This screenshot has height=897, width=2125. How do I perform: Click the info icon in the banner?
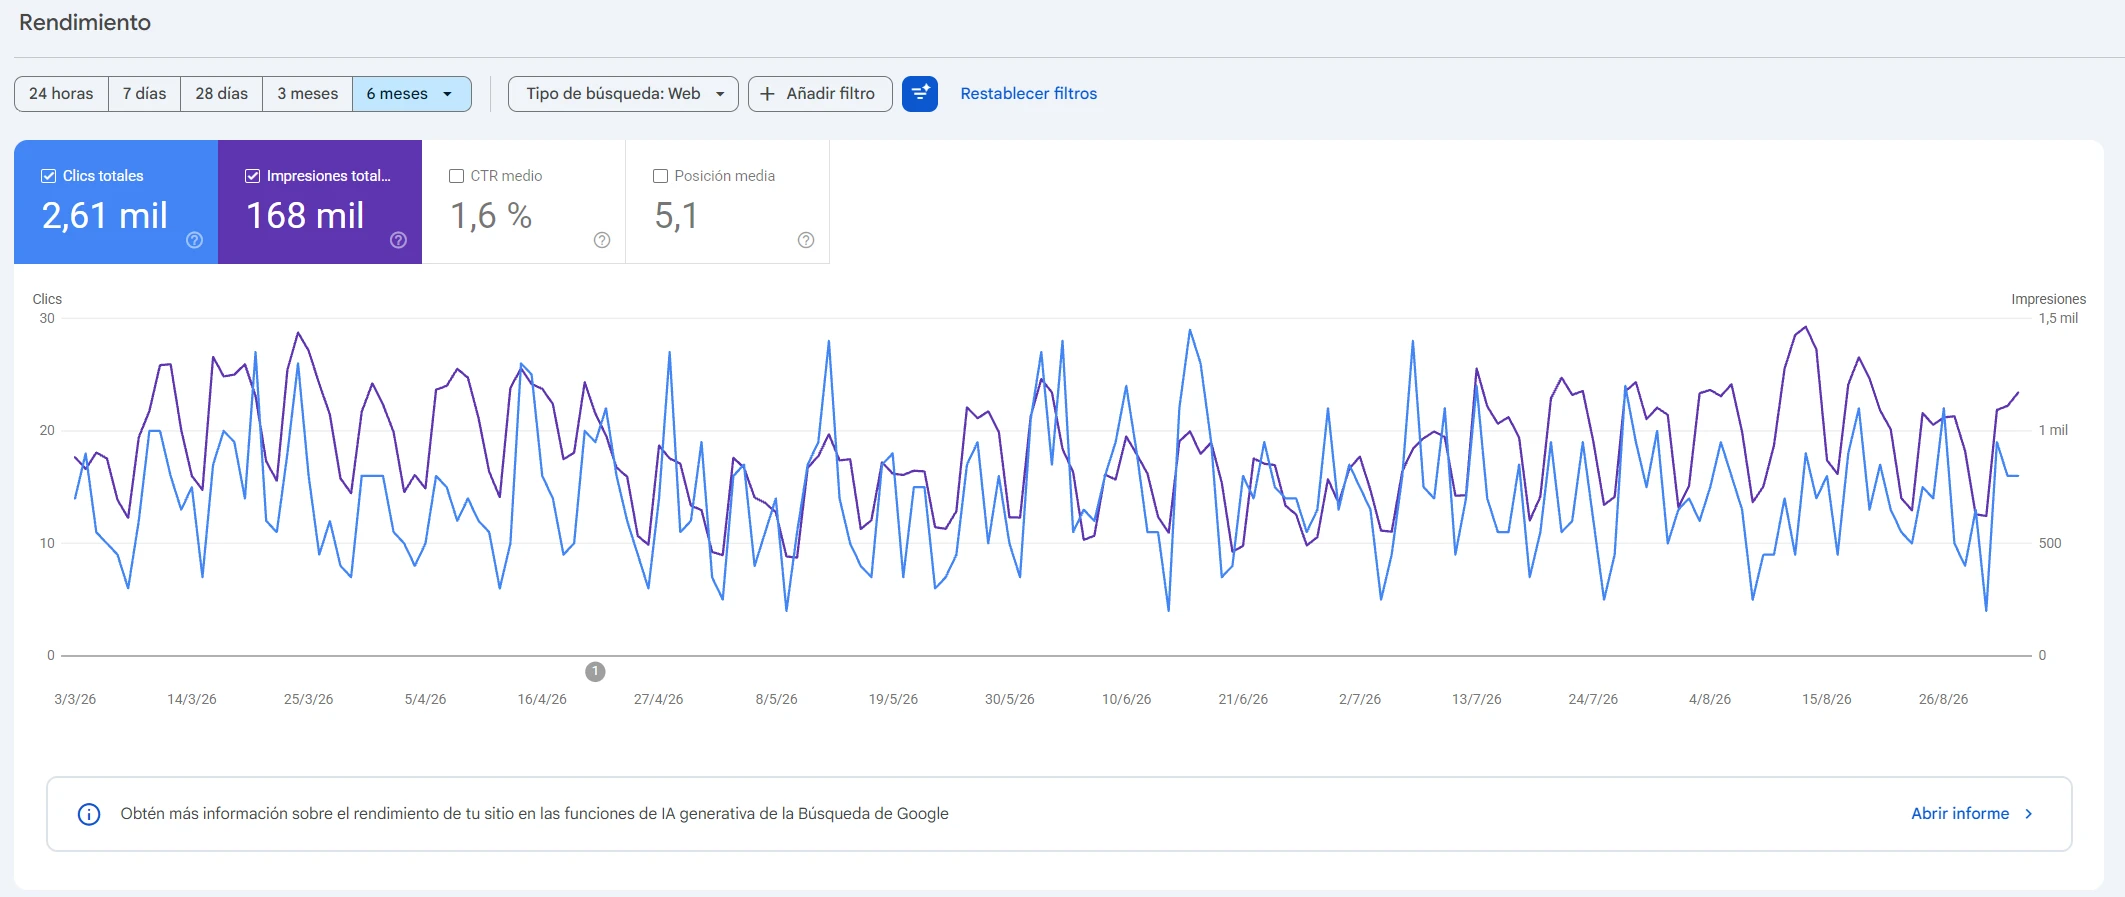[89, 814]
